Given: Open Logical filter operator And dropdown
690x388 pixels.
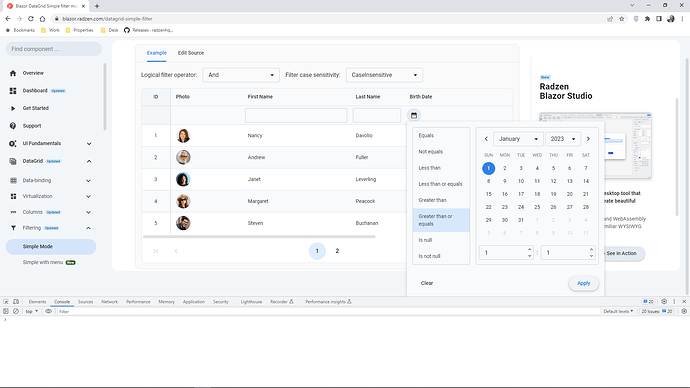Looking at the screenshot, I should (241, 75).
